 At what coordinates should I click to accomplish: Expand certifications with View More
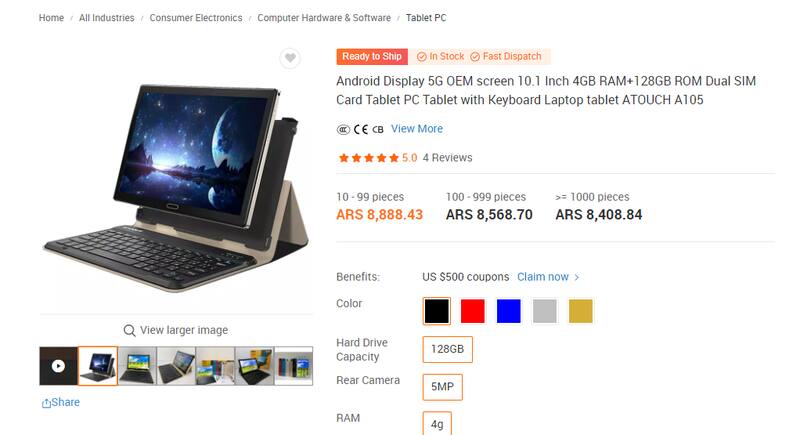click(x=417, y=129)
